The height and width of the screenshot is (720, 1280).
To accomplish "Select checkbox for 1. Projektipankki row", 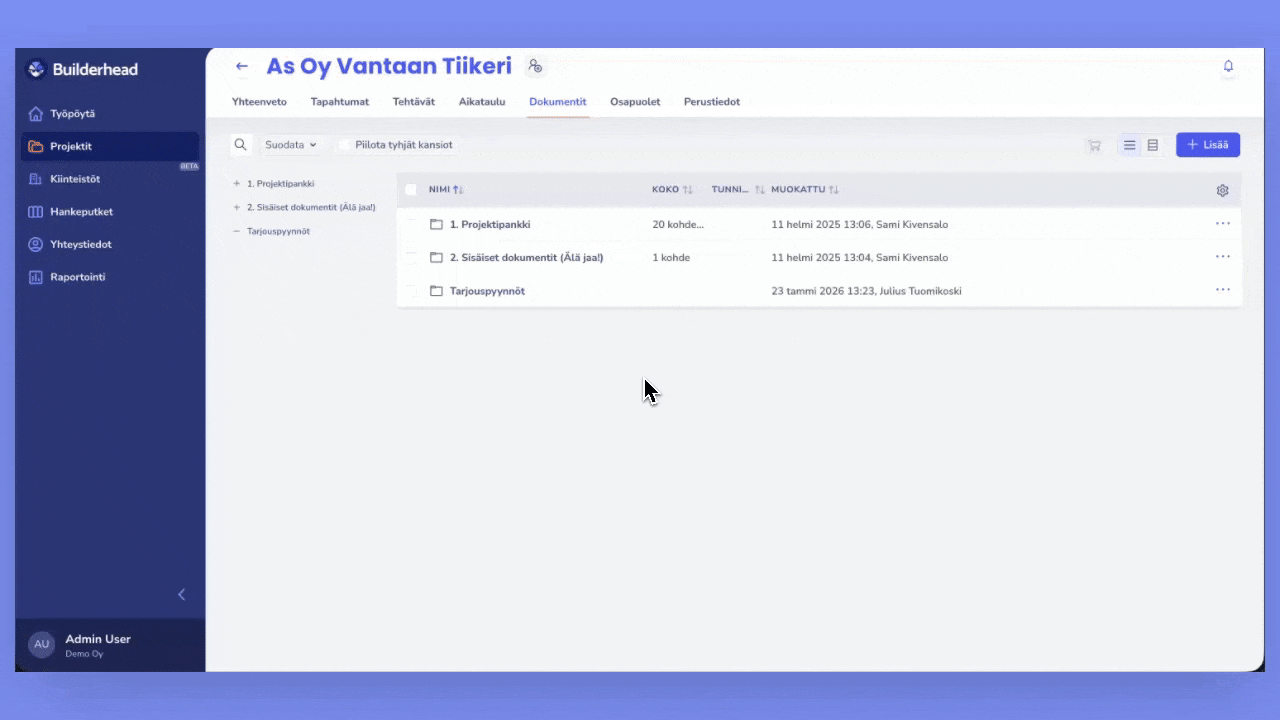I will coord(411,224).
